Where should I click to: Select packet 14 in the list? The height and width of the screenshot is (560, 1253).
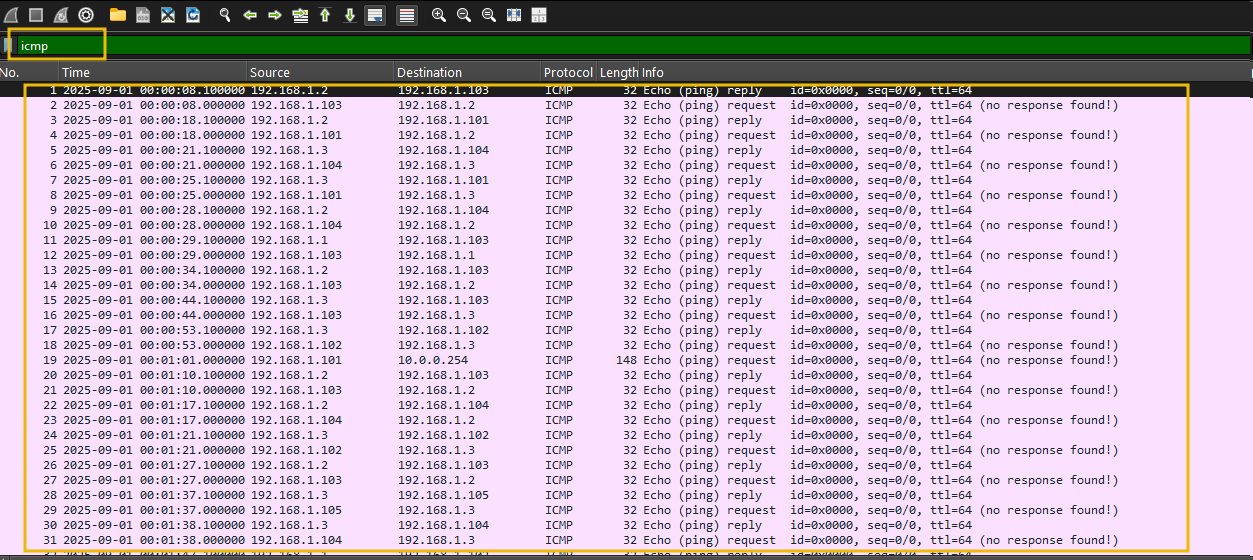(x=626, y=285)
